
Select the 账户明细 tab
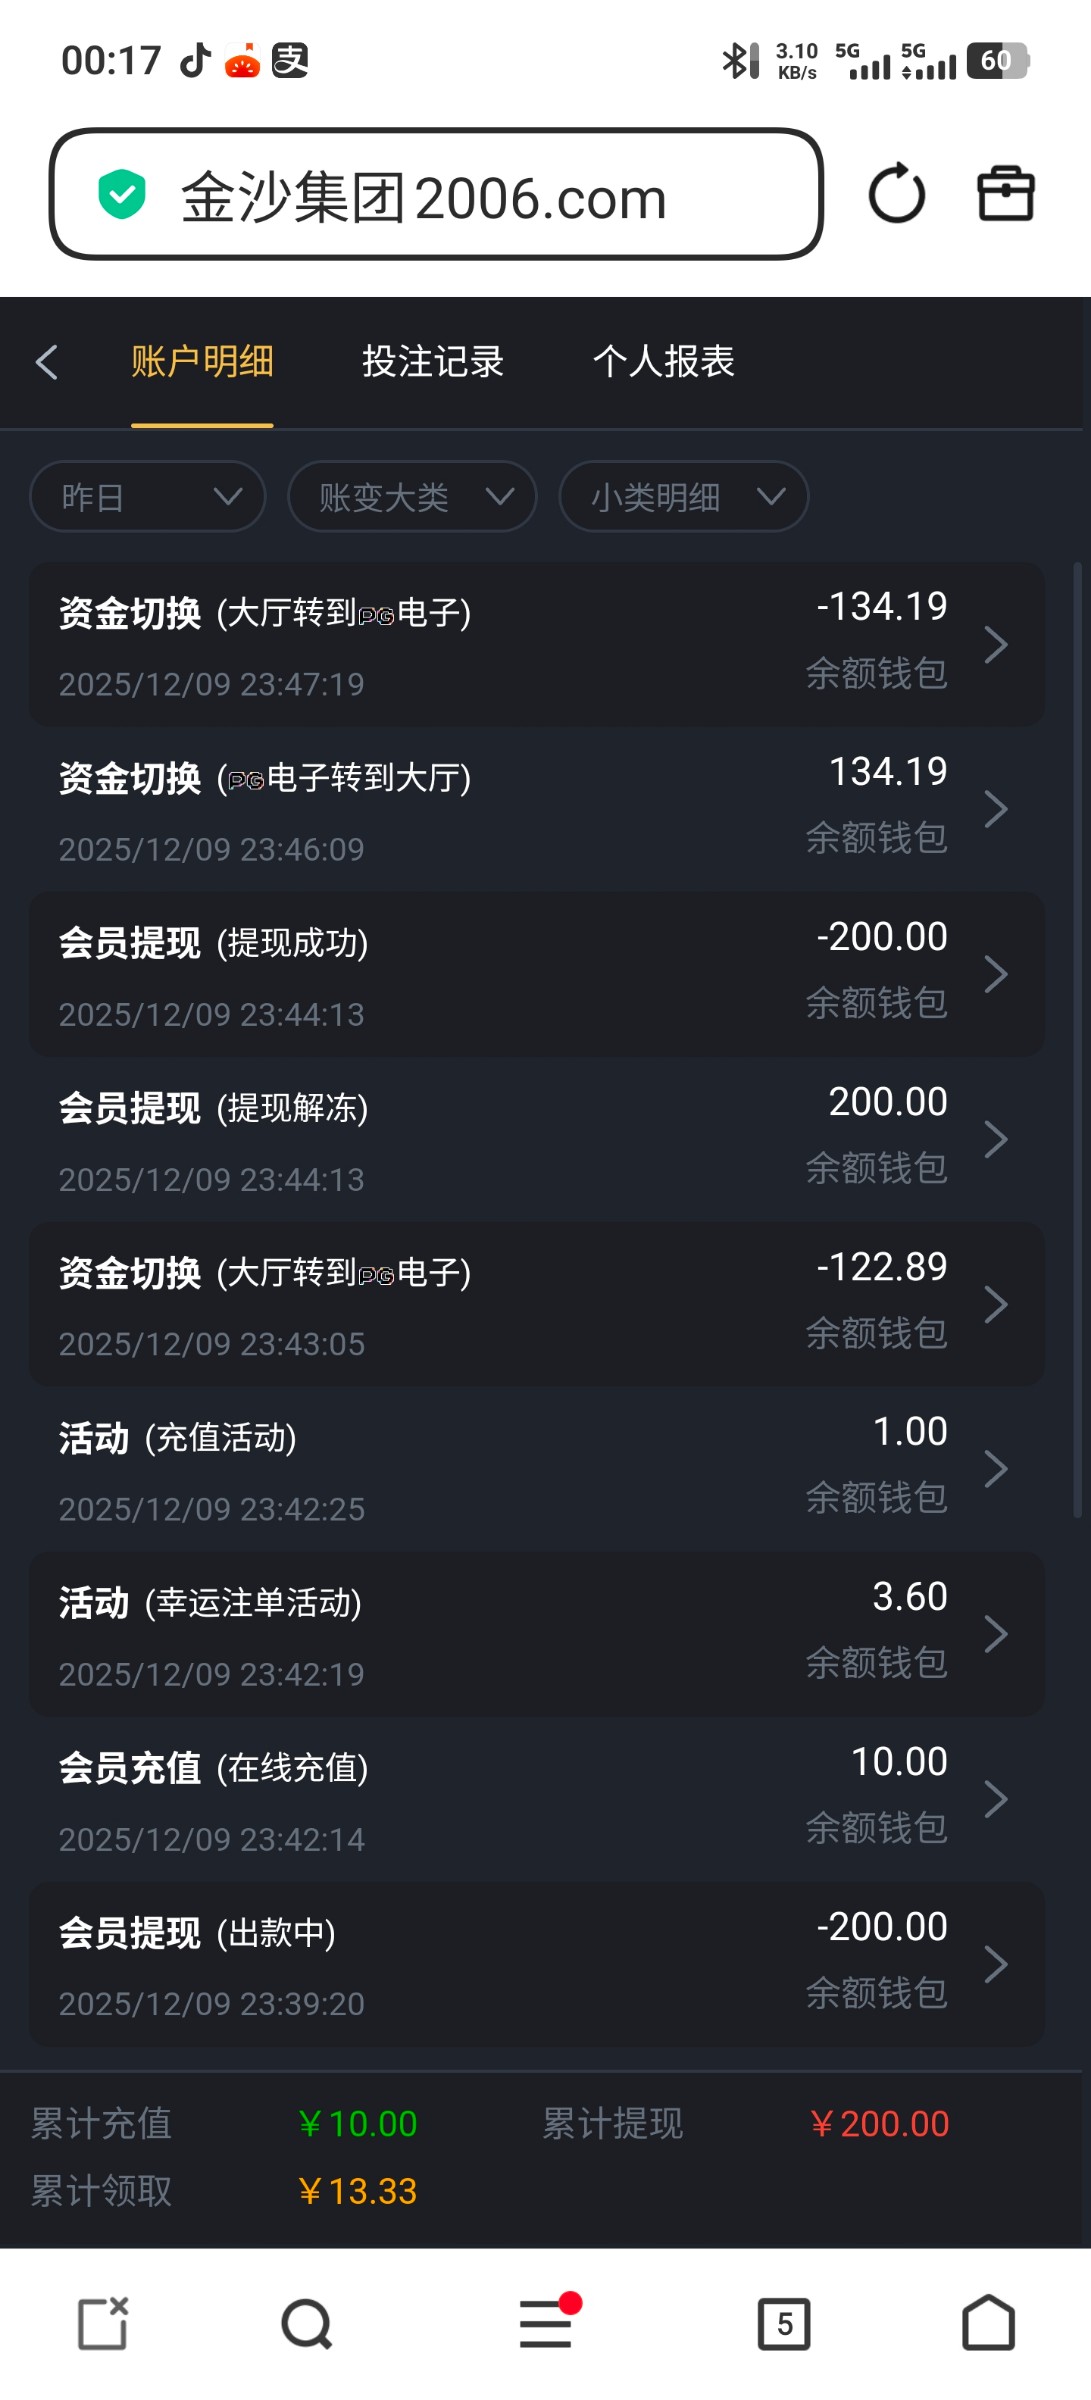pyautogui.click(x=202, y=362)
